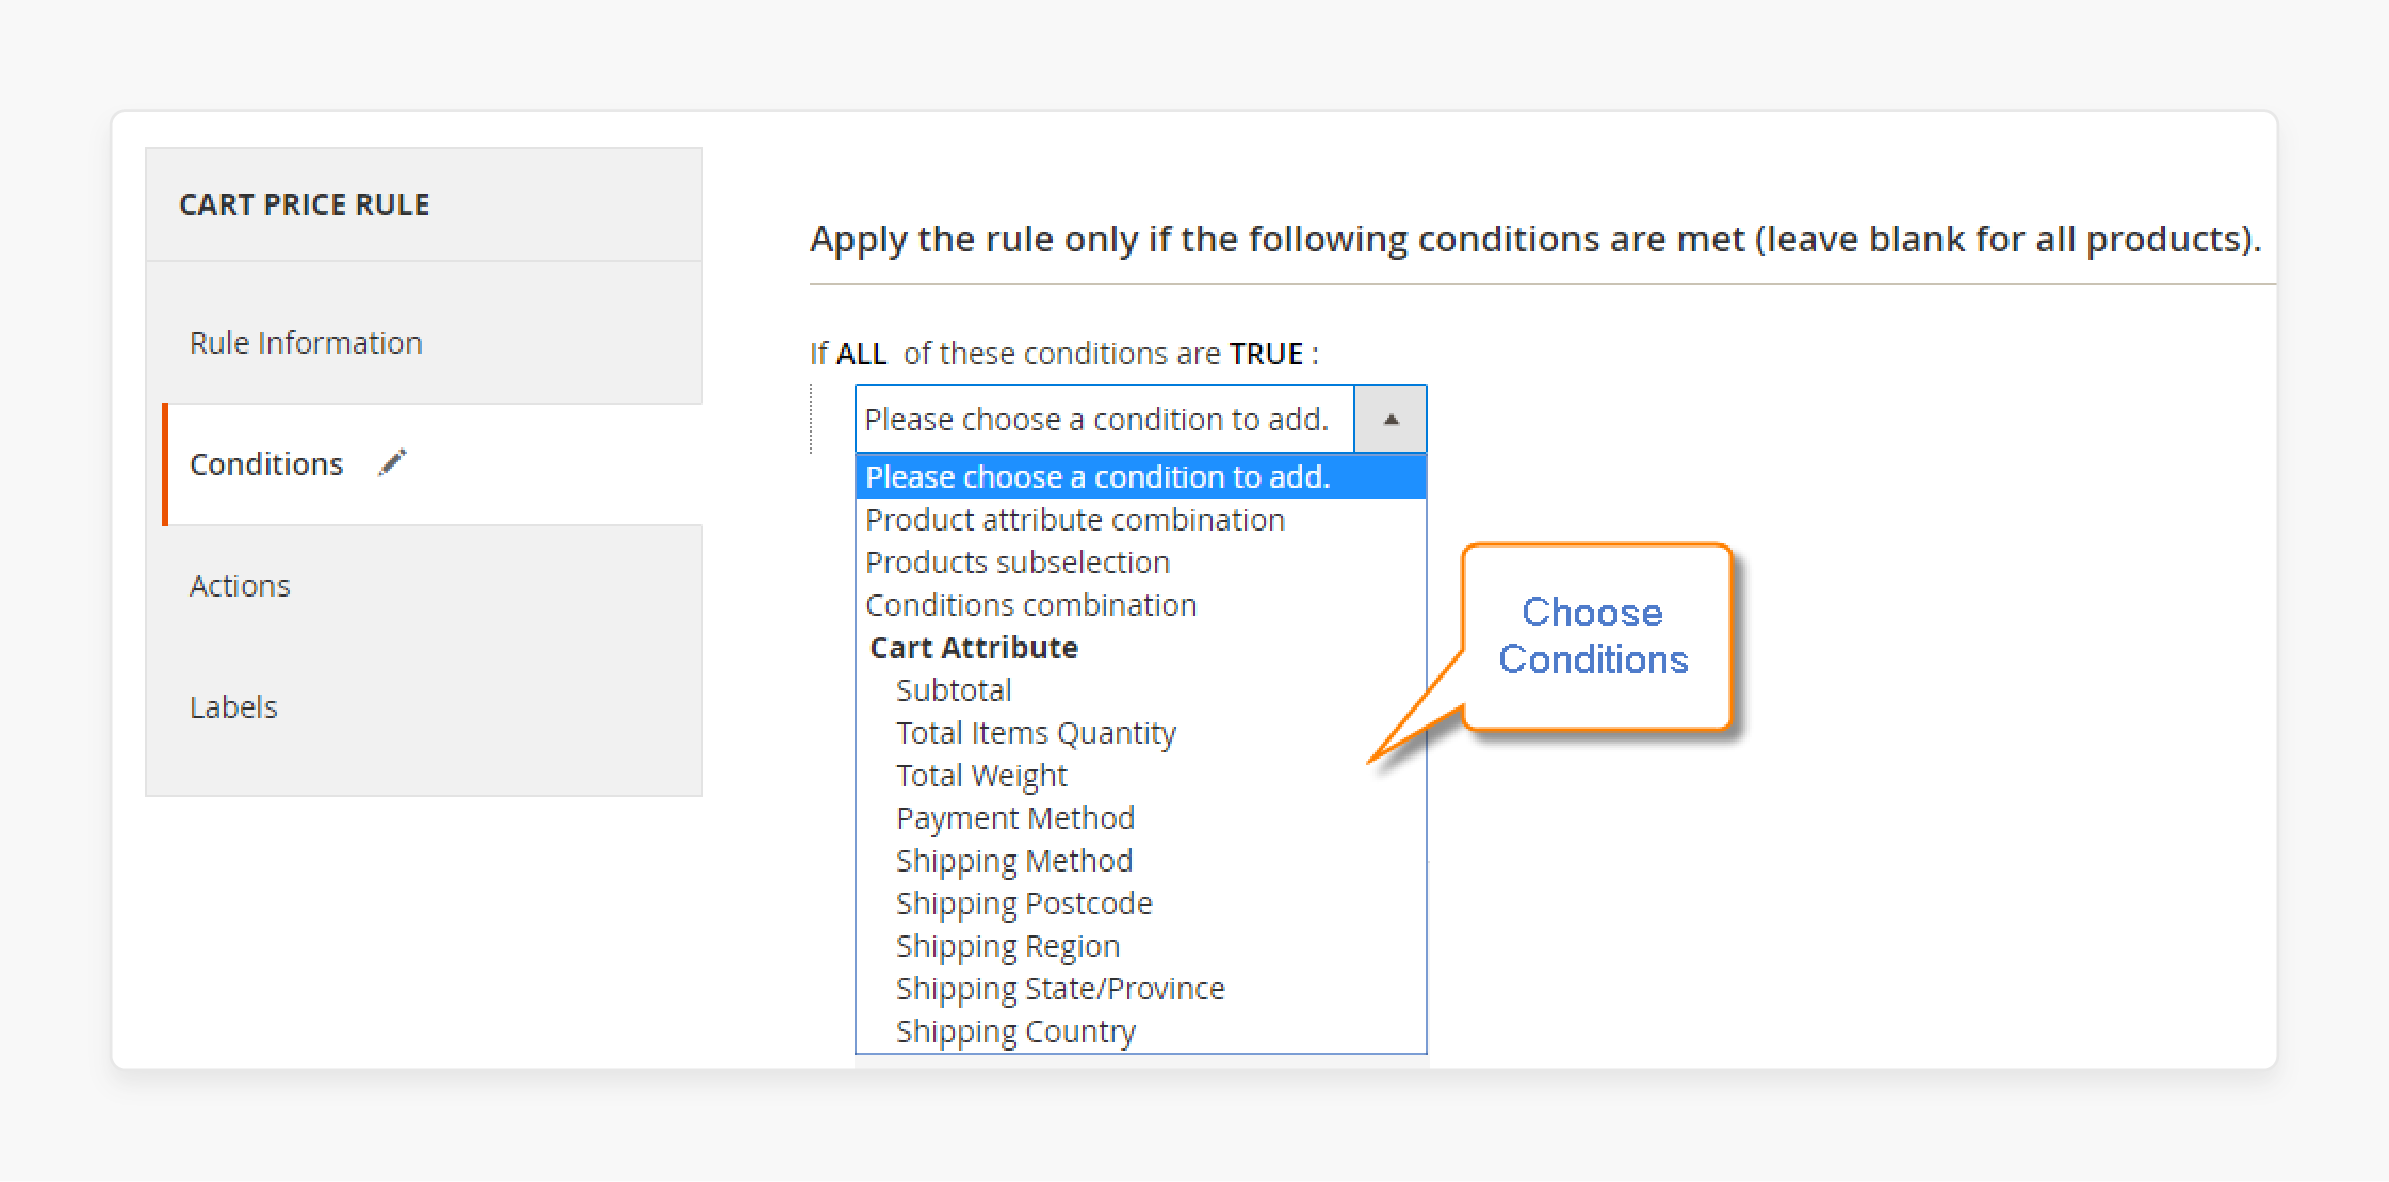Select Products subselection from the list

click(x=1017, y=562)
